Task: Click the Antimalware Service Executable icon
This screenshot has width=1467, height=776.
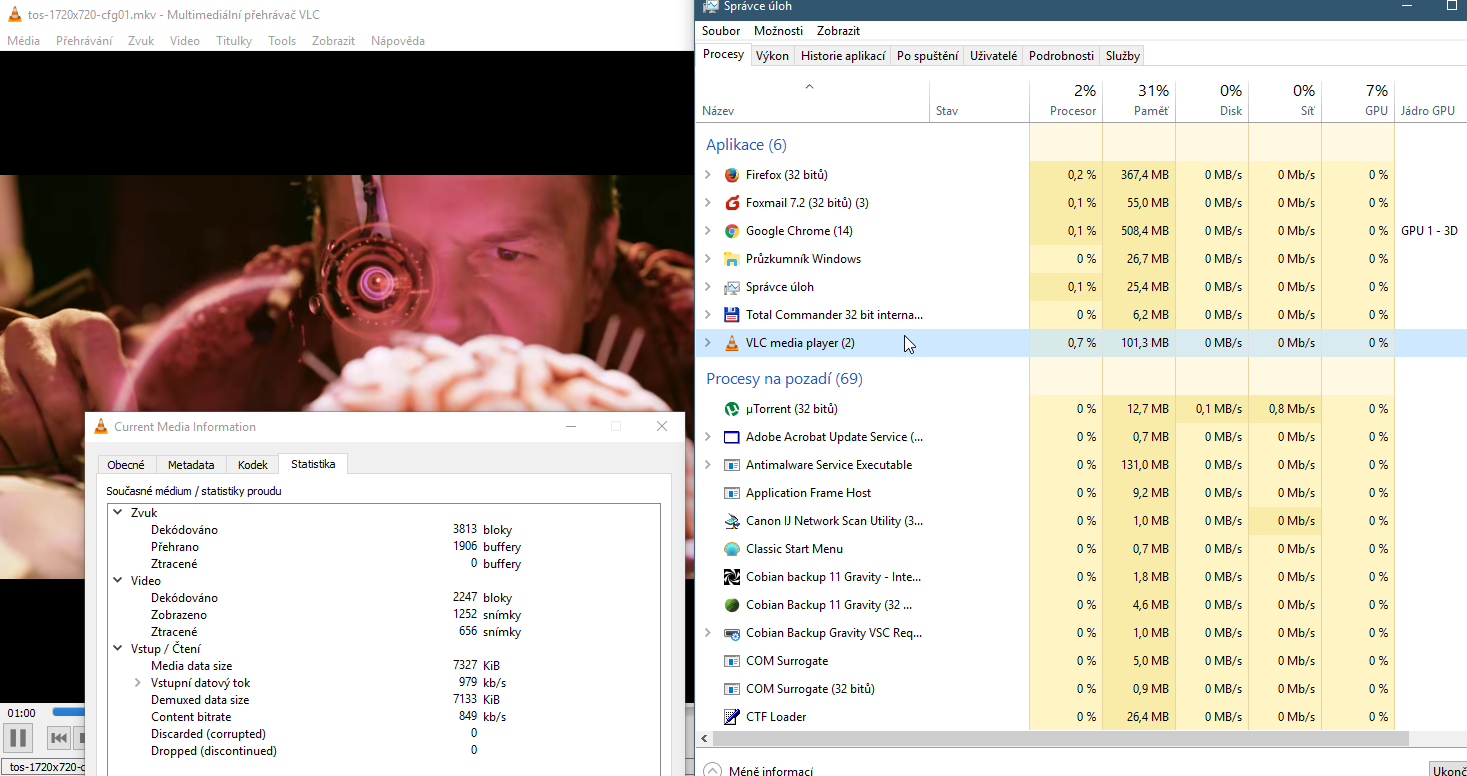Action: (731, 465)
